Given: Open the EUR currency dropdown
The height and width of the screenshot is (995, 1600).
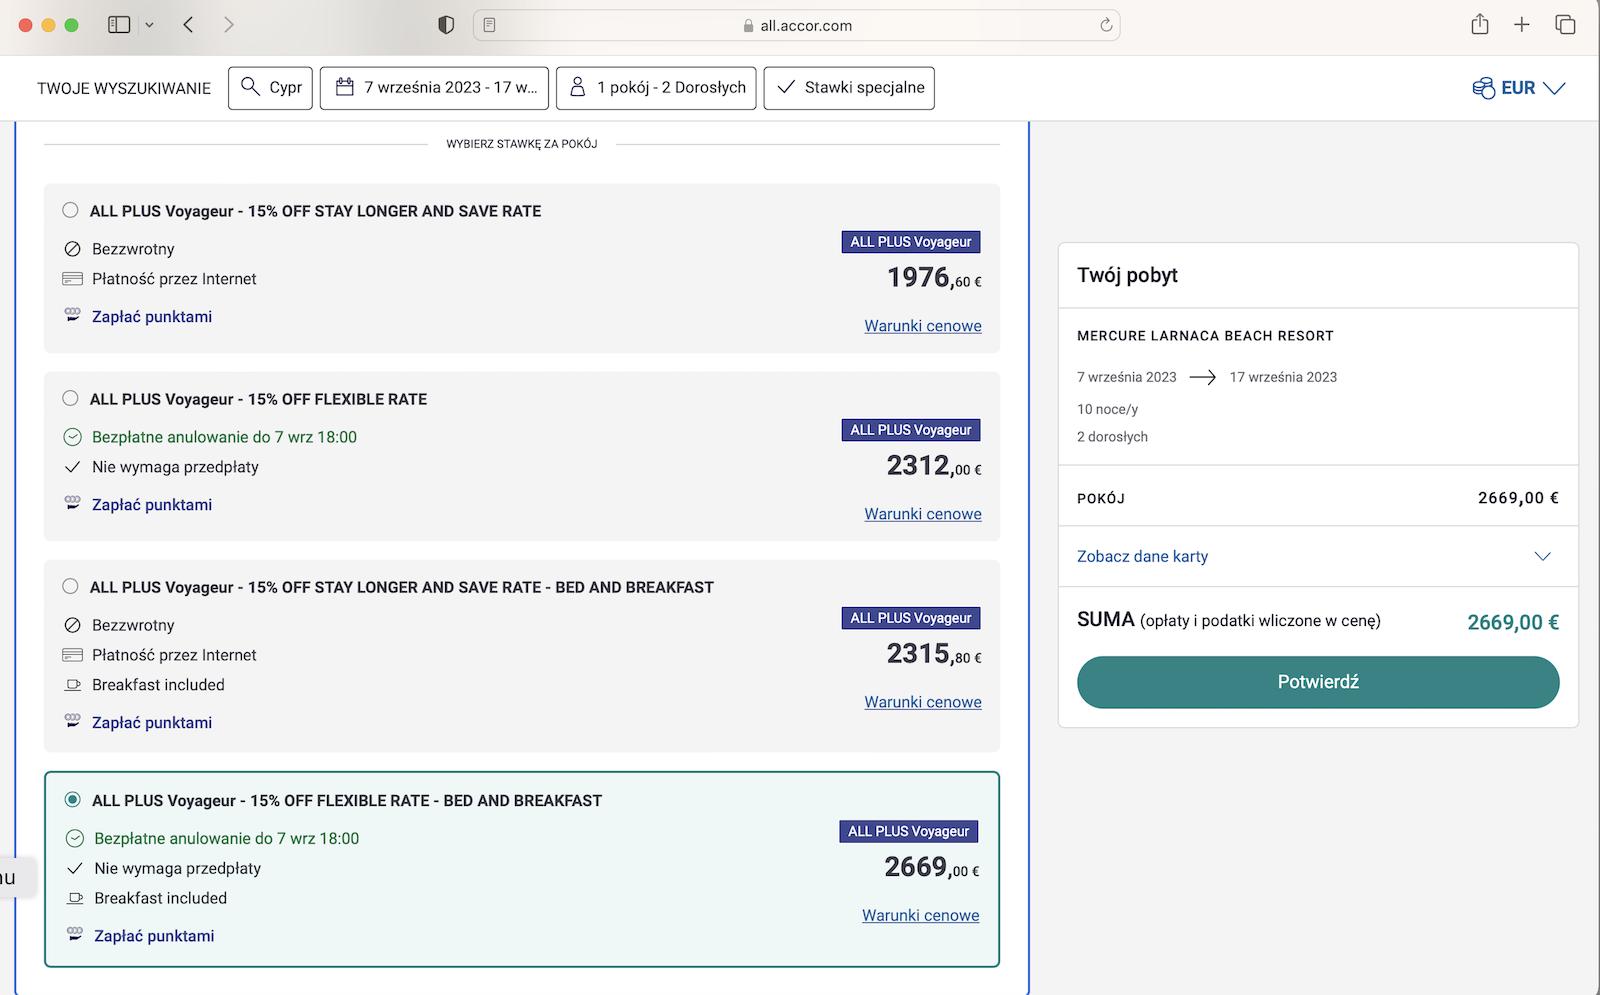Looking at the screenshot, I should pyautogui.click(x=1518, y=88).
